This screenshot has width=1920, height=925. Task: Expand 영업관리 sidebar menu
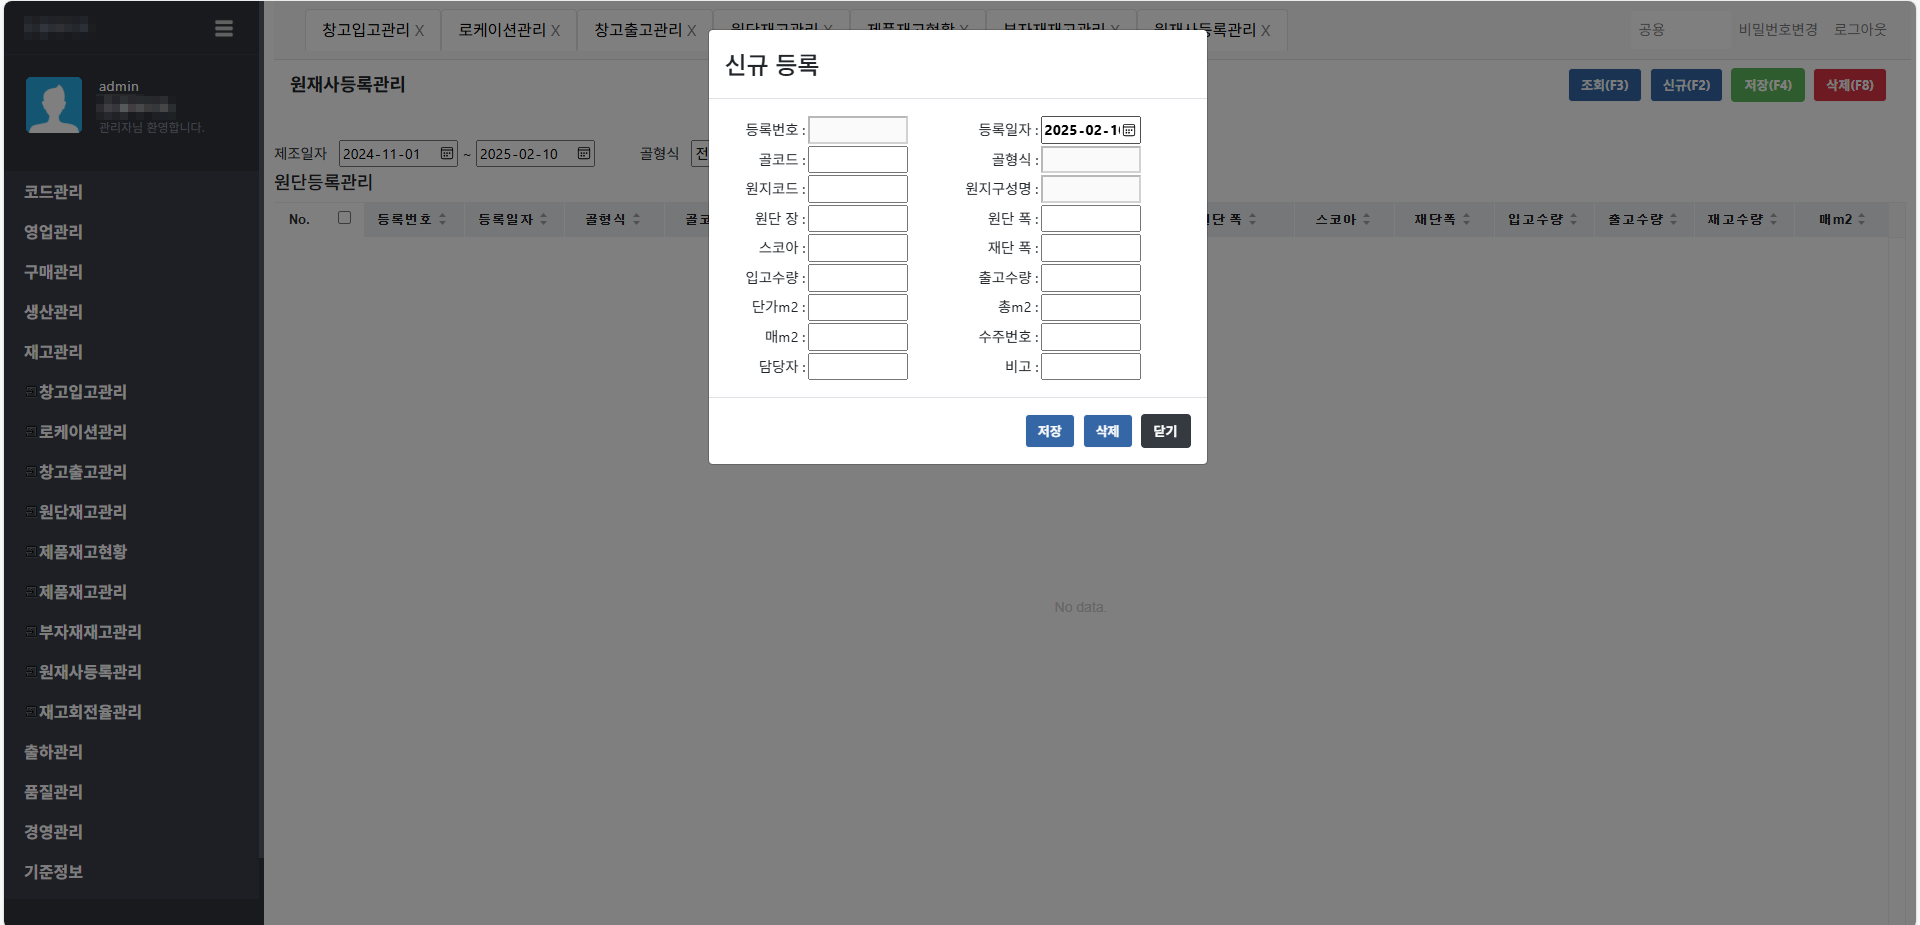tap(54, 232)
